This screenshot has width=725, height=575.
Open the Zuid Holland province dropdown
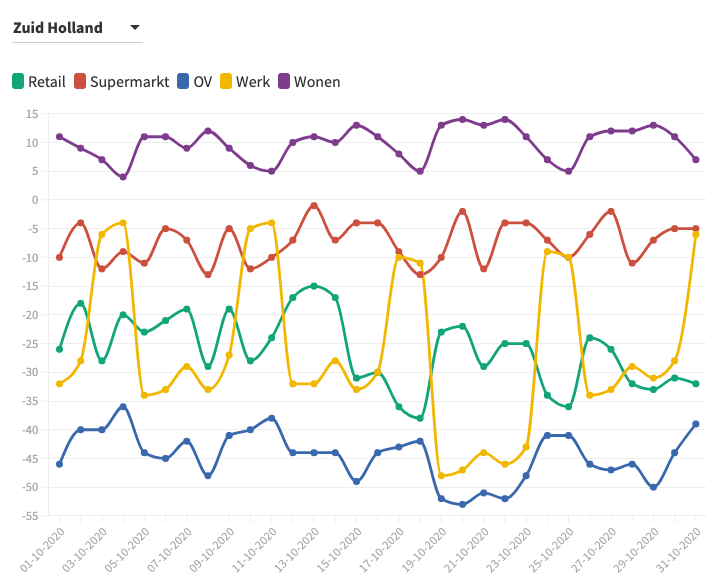(58, 28)
